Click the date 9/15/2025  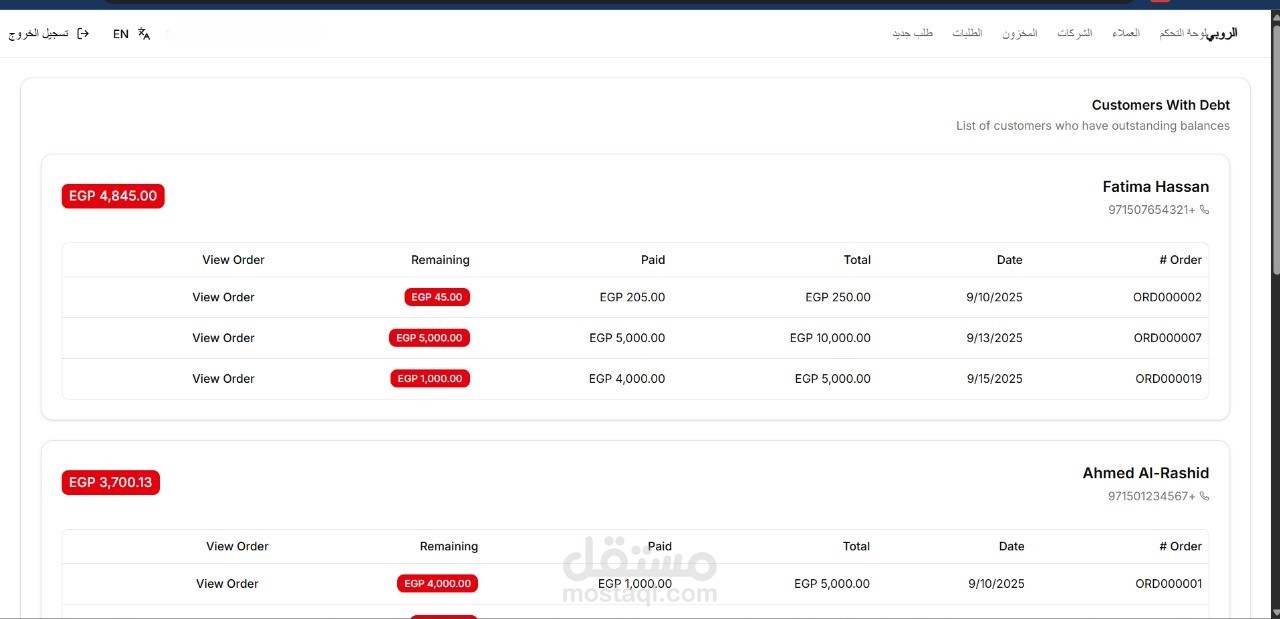(994, 379)
